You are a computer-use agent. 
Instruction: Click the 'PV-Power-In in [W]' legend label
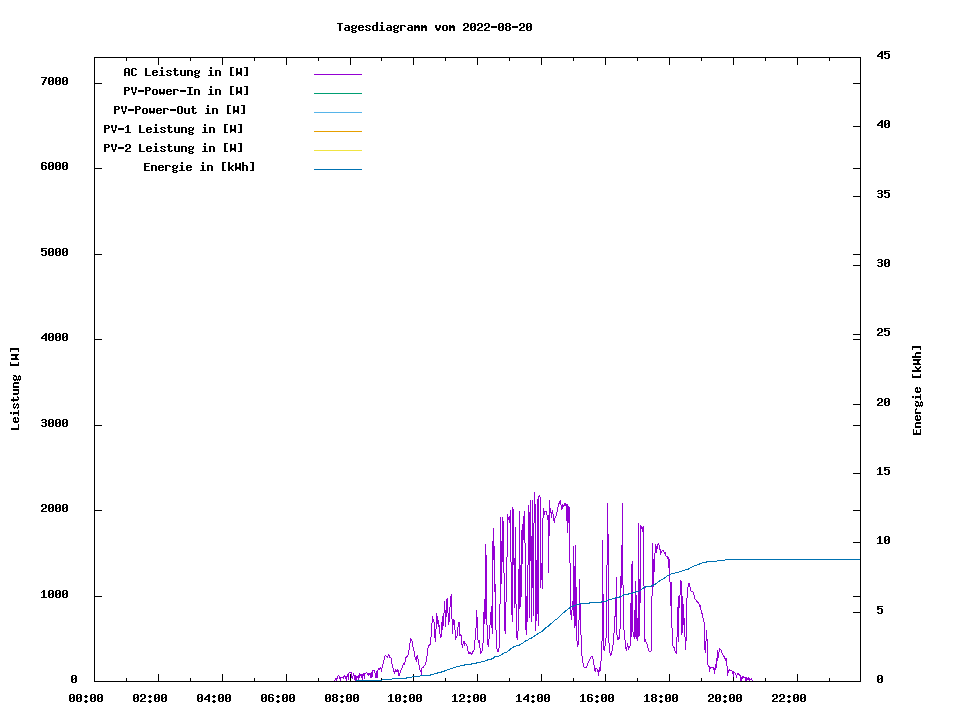pos(186,91)
